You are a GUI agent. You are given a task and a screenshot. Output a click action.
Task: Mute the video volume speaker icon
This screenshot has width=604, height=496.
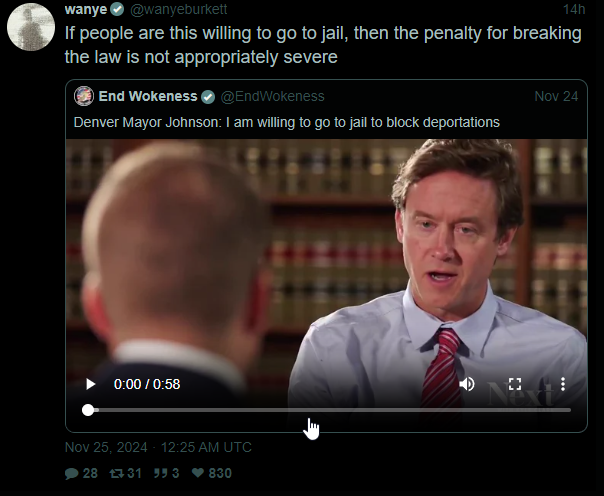pyautogui.click(x=467, y=384)
